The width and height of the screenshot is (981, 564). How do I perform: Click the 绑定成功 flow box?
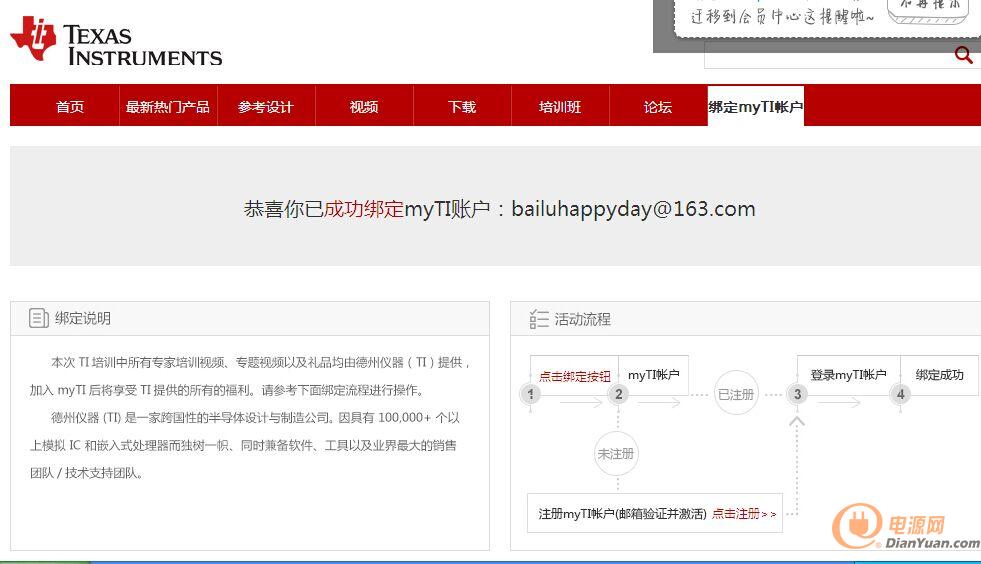coord(939,374)
